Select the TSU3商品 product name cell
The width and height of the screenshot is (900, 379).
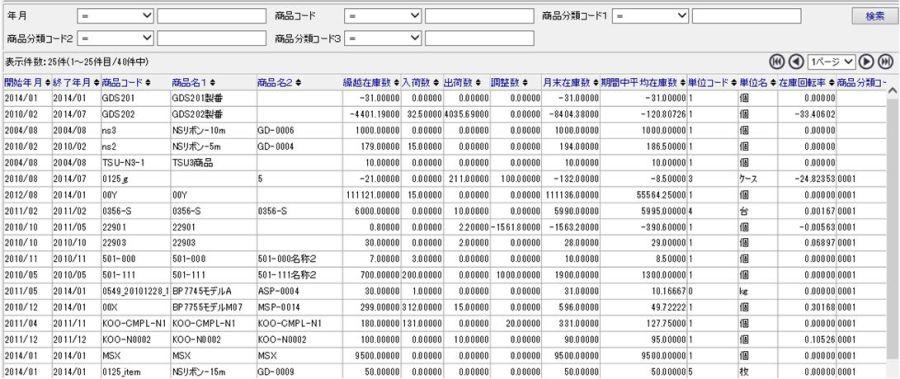(x=213, y=163)
